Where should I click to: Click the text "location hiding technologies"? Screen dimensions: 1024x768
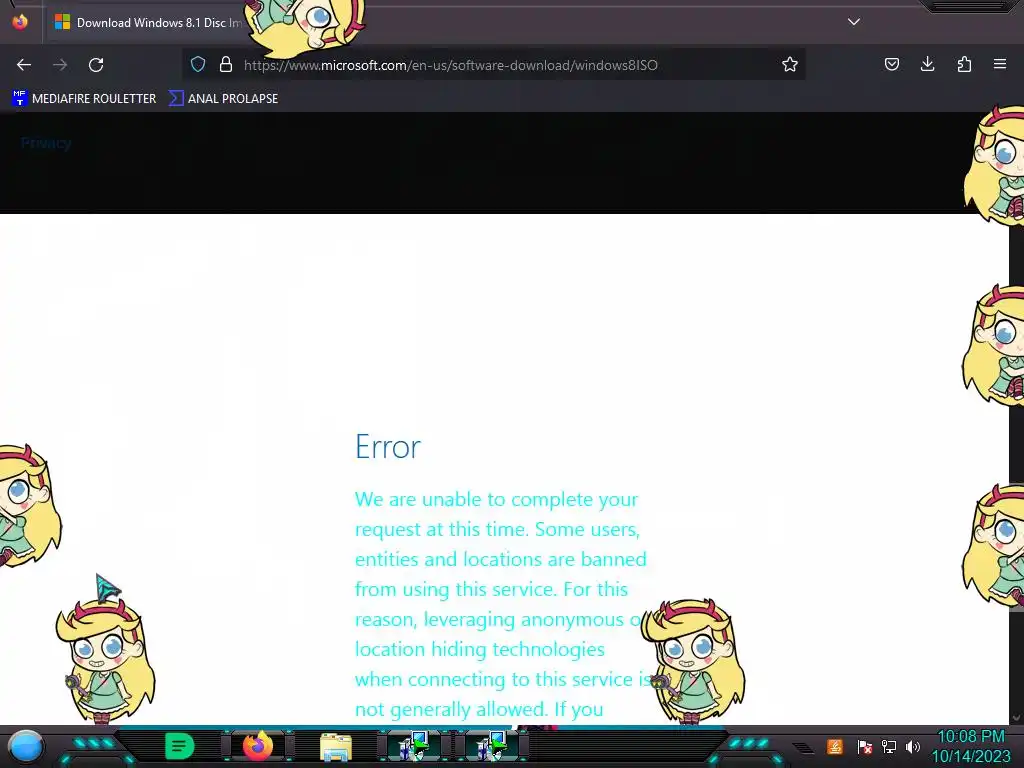[480, 650]
